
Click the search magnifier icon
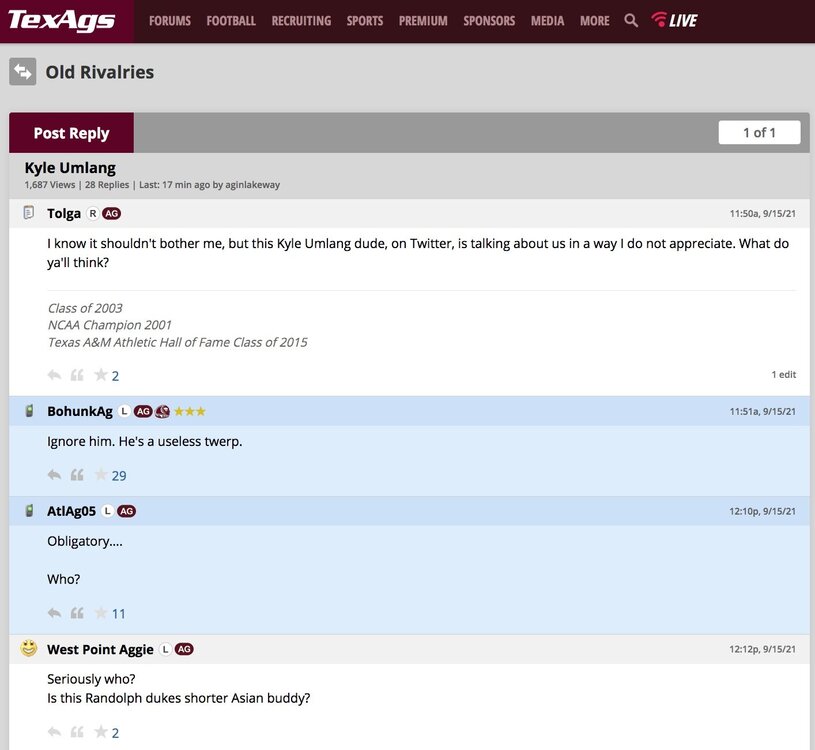point(631,20)
